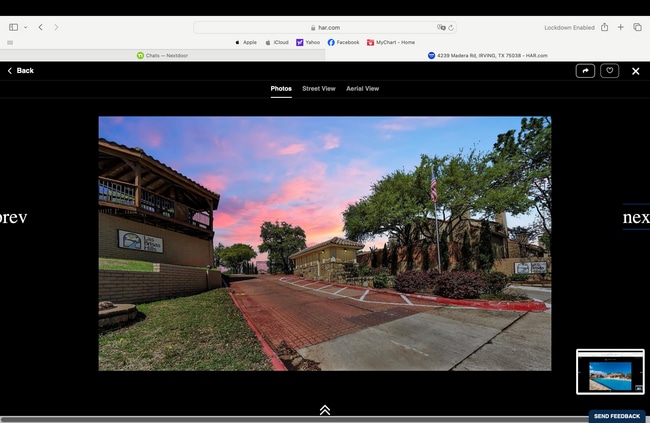The height and width of the screenshot is (423, 650).
Task: Reload the page
Action: pos(452,28)
